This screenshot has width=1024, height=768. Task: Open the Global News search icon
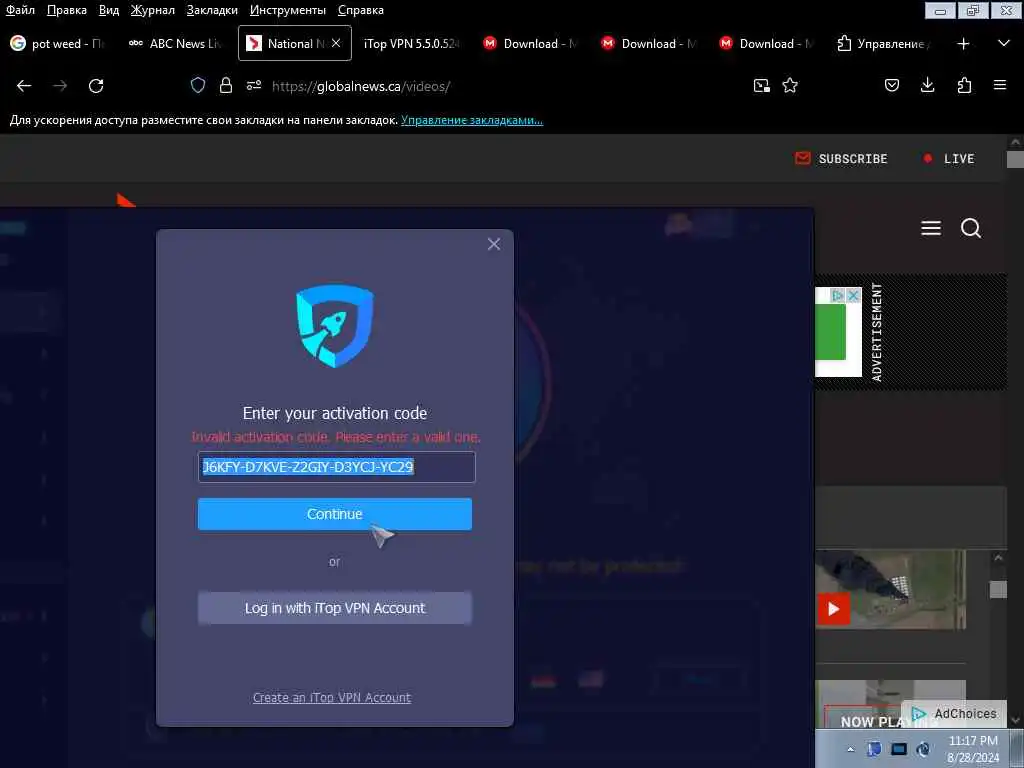point(971,228)
